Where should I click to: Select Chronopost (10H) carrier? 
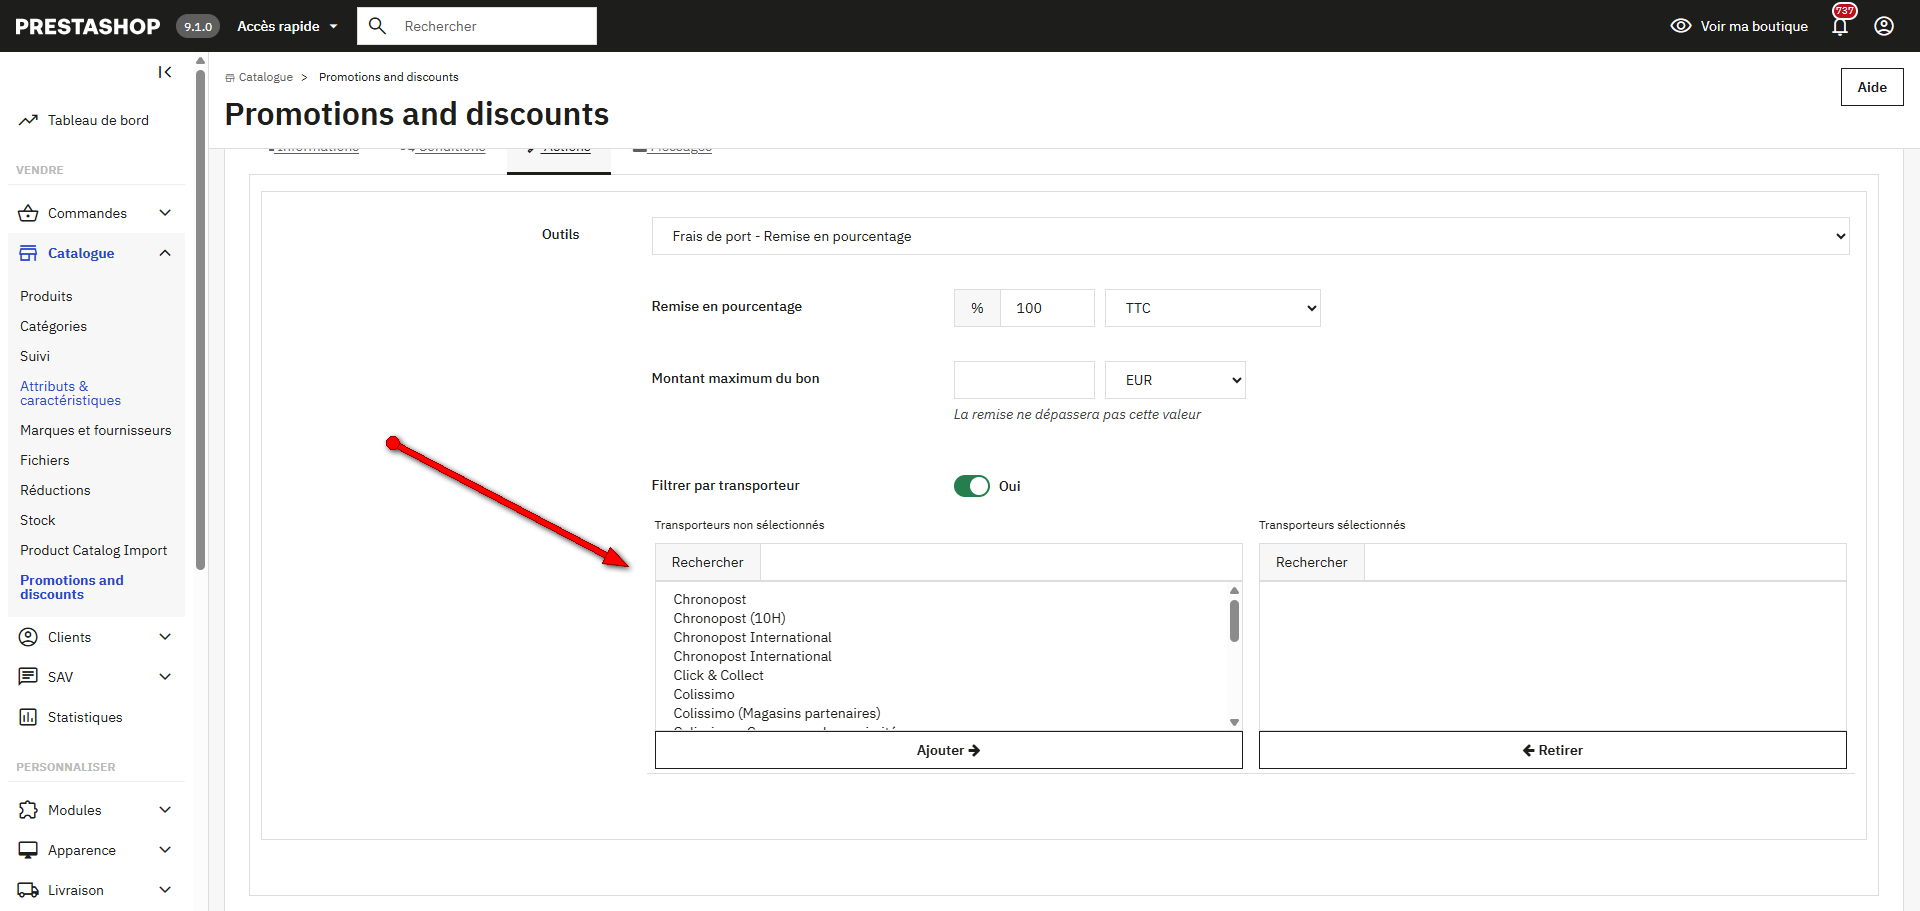click(x=729, y=618)
